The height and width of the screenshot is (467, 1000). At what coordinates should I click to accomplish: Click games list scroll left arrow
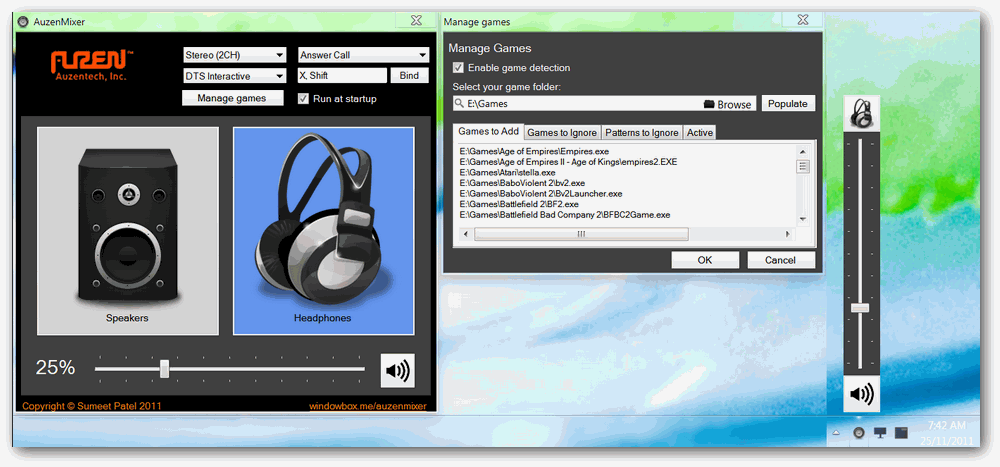coord(464,234)
